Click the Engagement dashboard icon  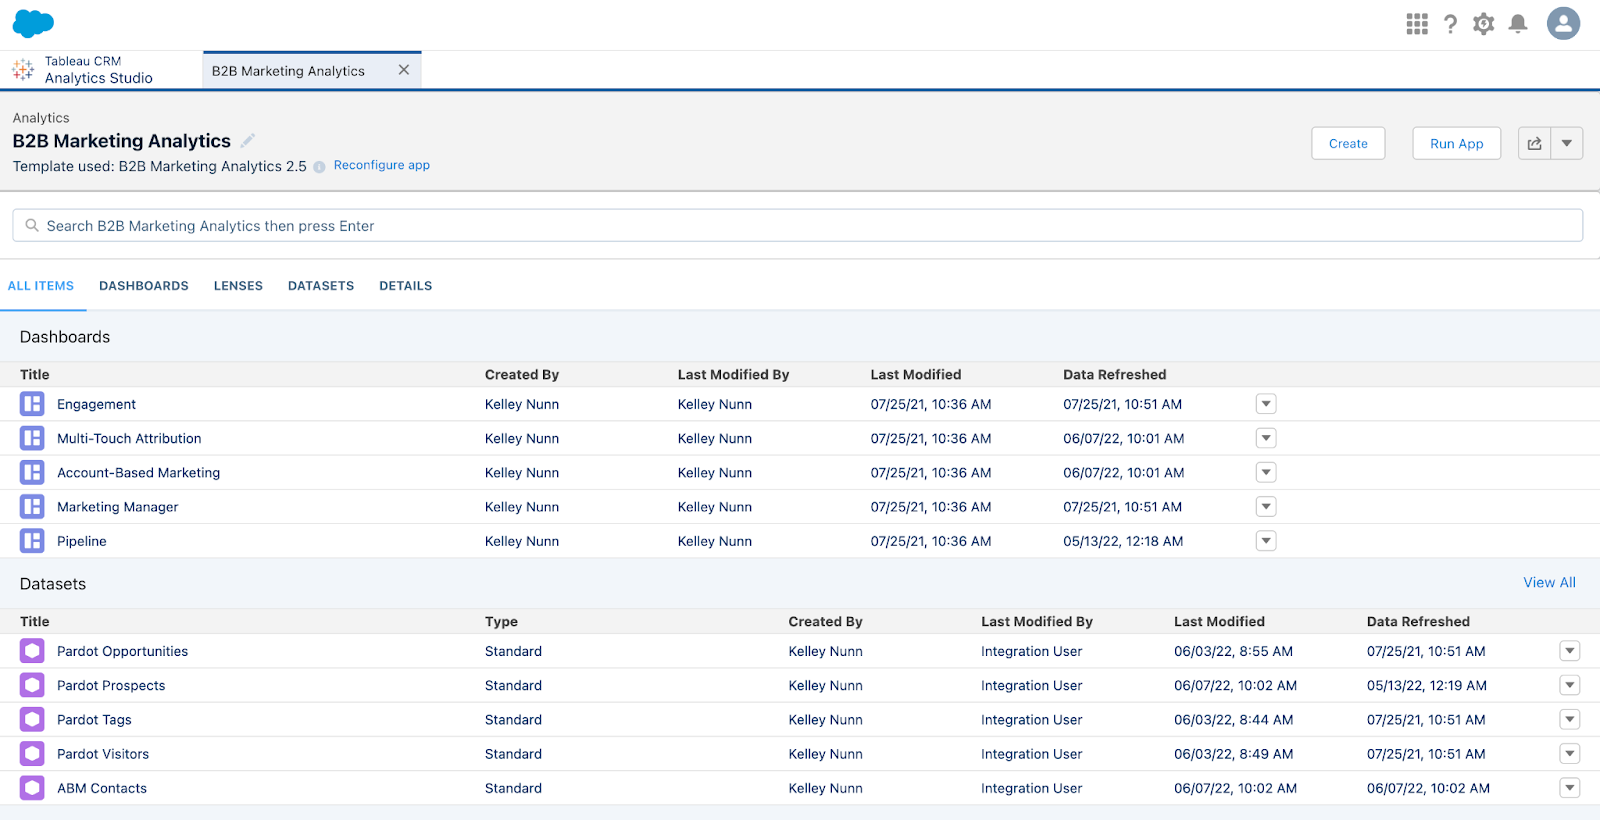pyautogui.click(x=32, y=404)
